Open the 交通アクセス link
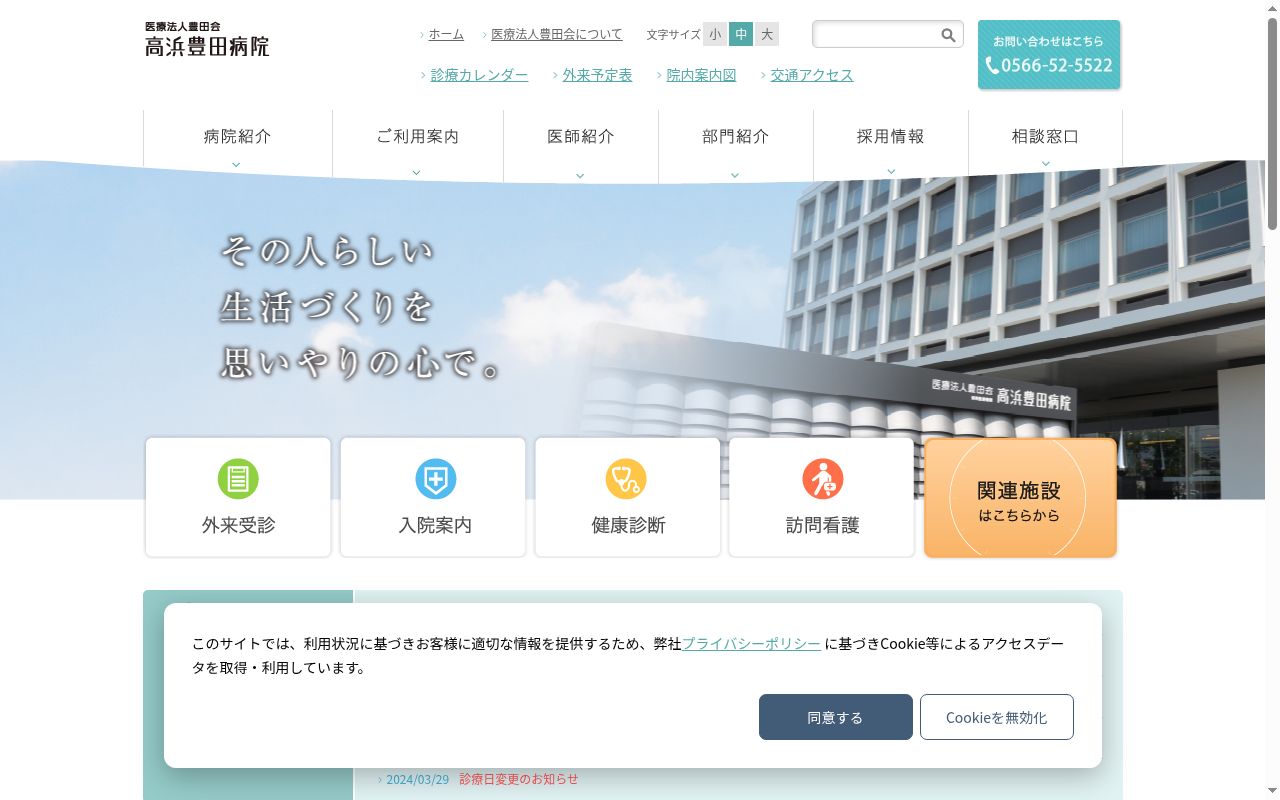The height and width of the screenshot is (800, 1280). coord(812,75)
